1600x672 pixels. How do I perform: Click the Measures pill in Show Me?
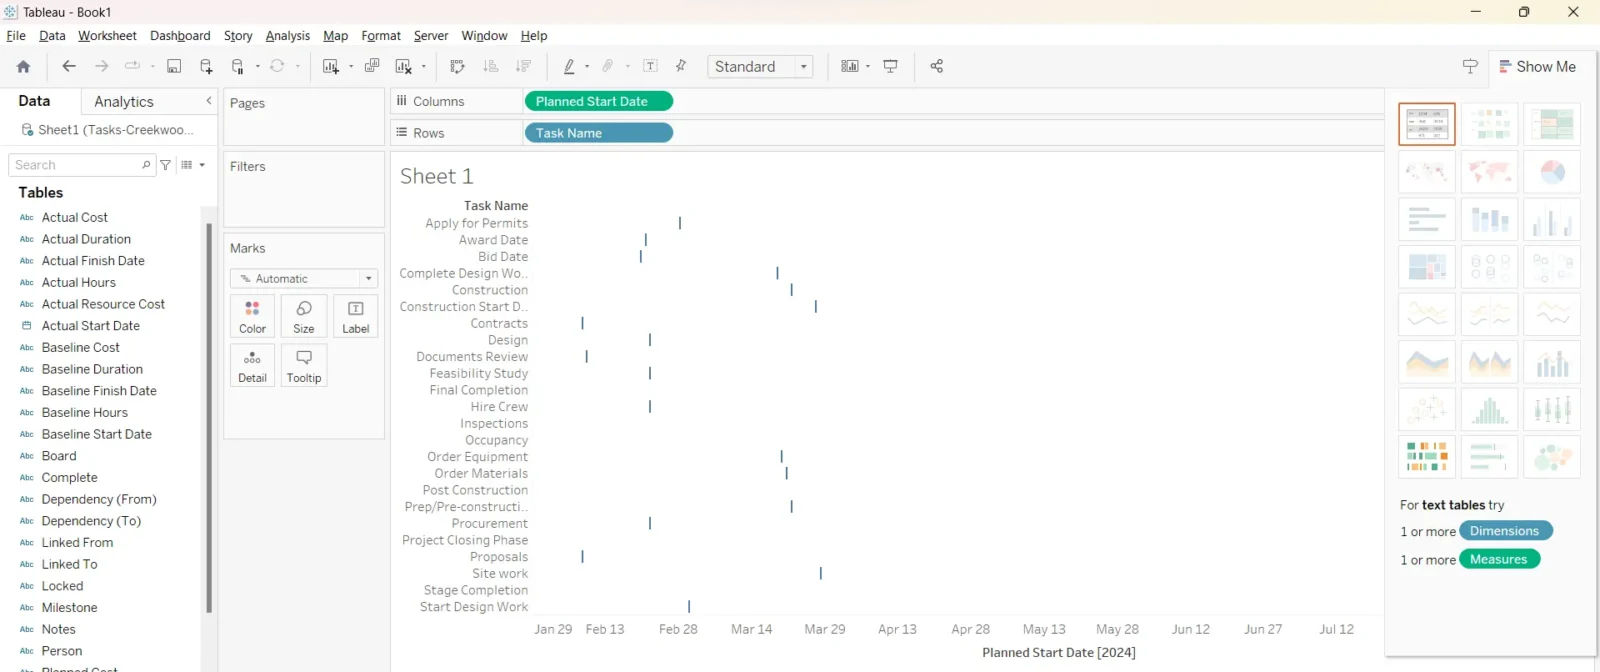(1499, 559)
